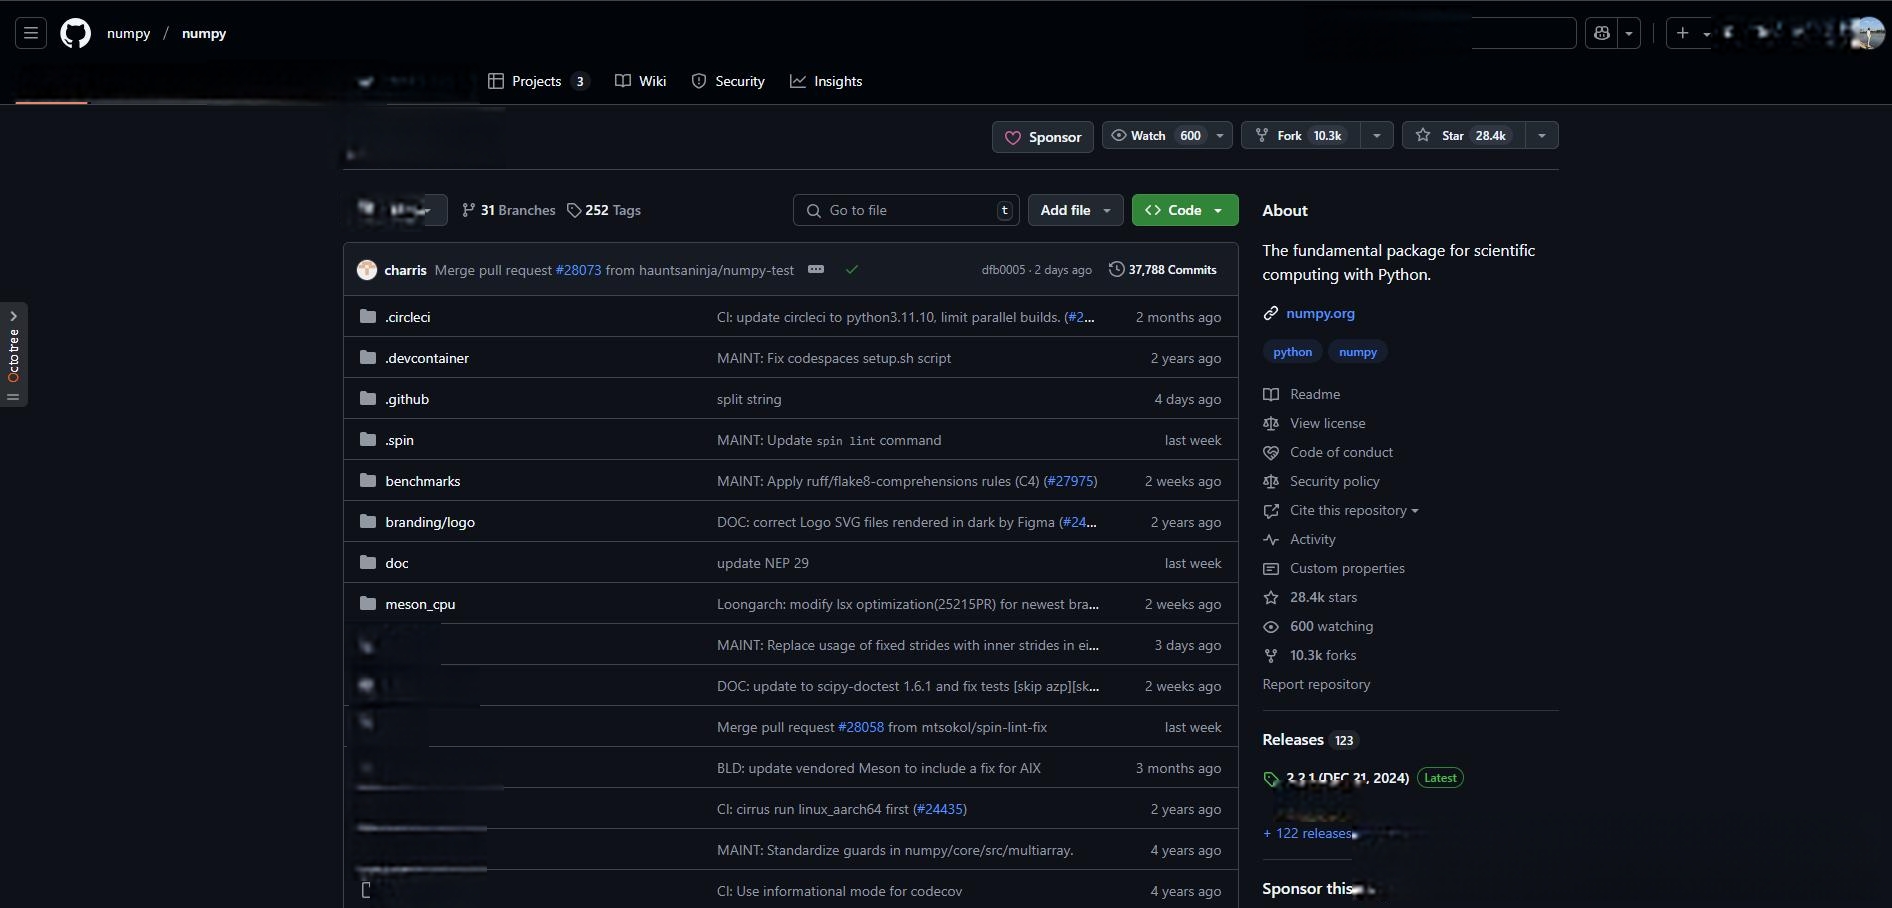The height and width of the screenshot is (908, 1892).
Task: Expand the Octotree sidebar panel
Action: click(x=13, y=354)
